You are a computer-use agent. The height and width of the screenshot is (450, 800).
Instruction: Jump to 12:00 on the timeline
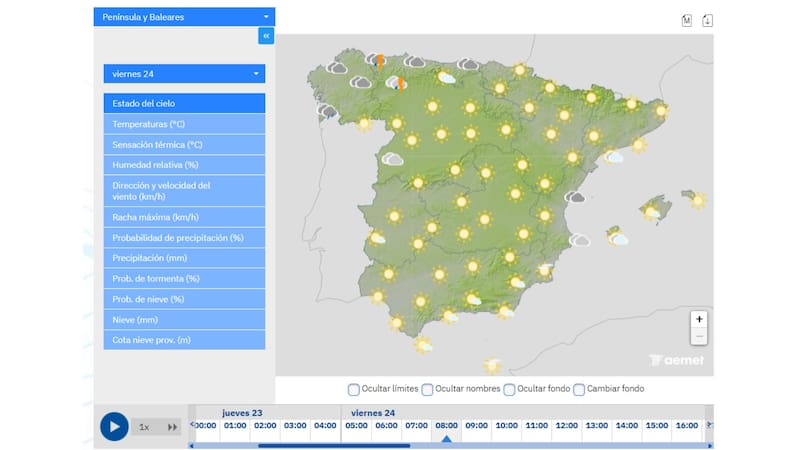(567, 426)
